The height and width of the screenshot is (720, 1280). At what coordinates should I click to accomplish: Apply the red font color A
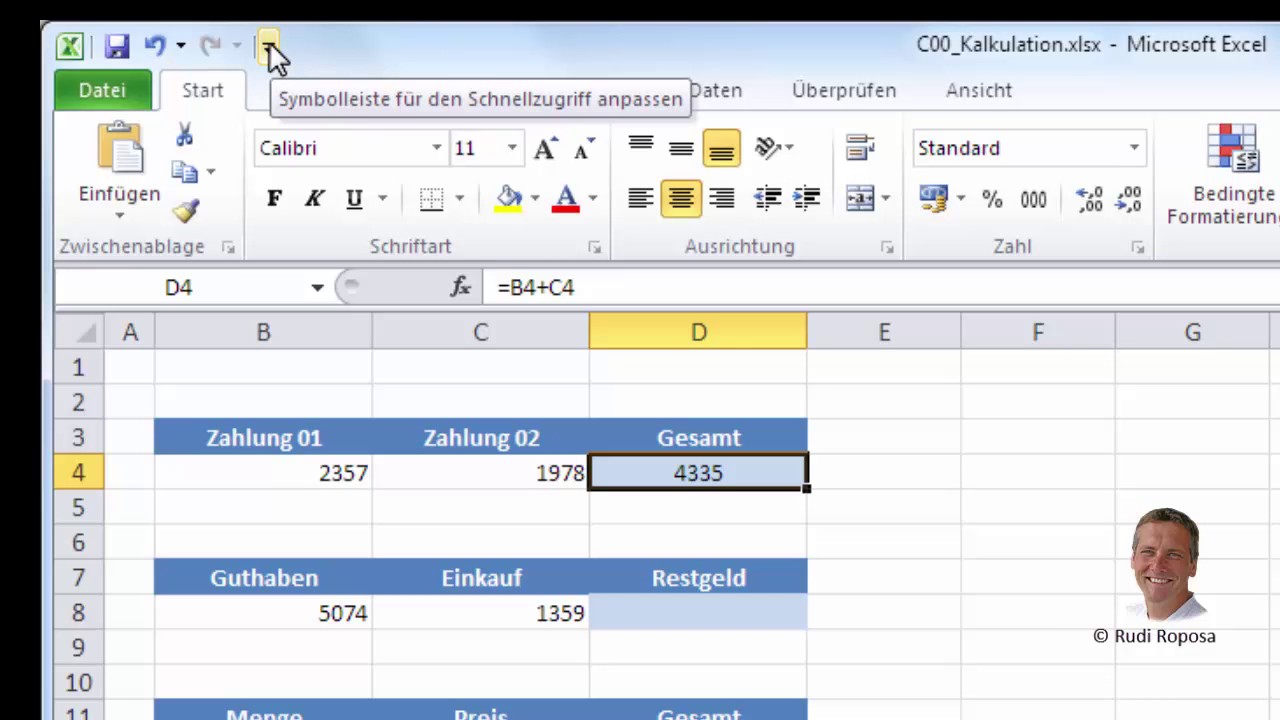566,198
